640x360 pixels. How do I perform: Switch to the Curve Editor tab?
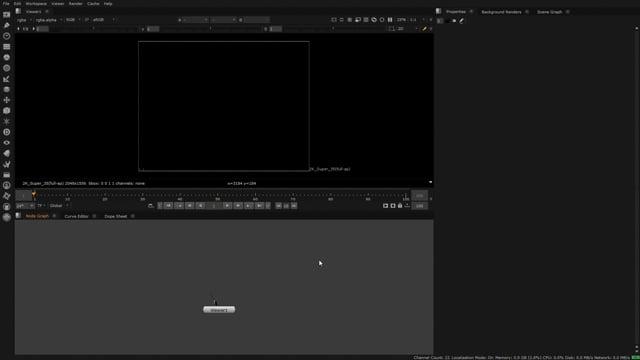[76, 216]
